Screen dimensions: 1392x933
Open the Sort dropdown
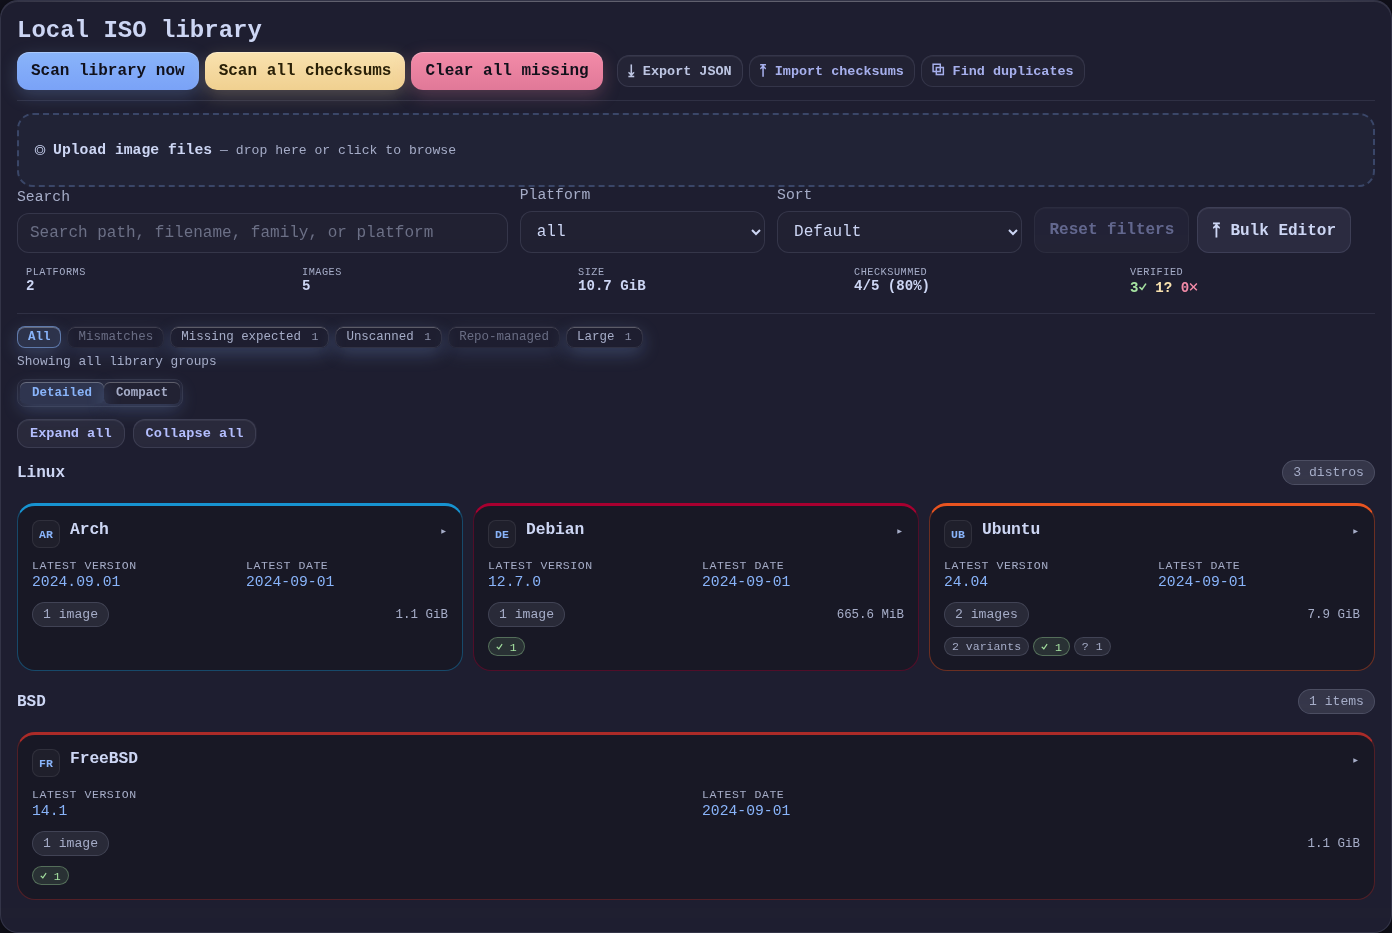coord(899,232)
